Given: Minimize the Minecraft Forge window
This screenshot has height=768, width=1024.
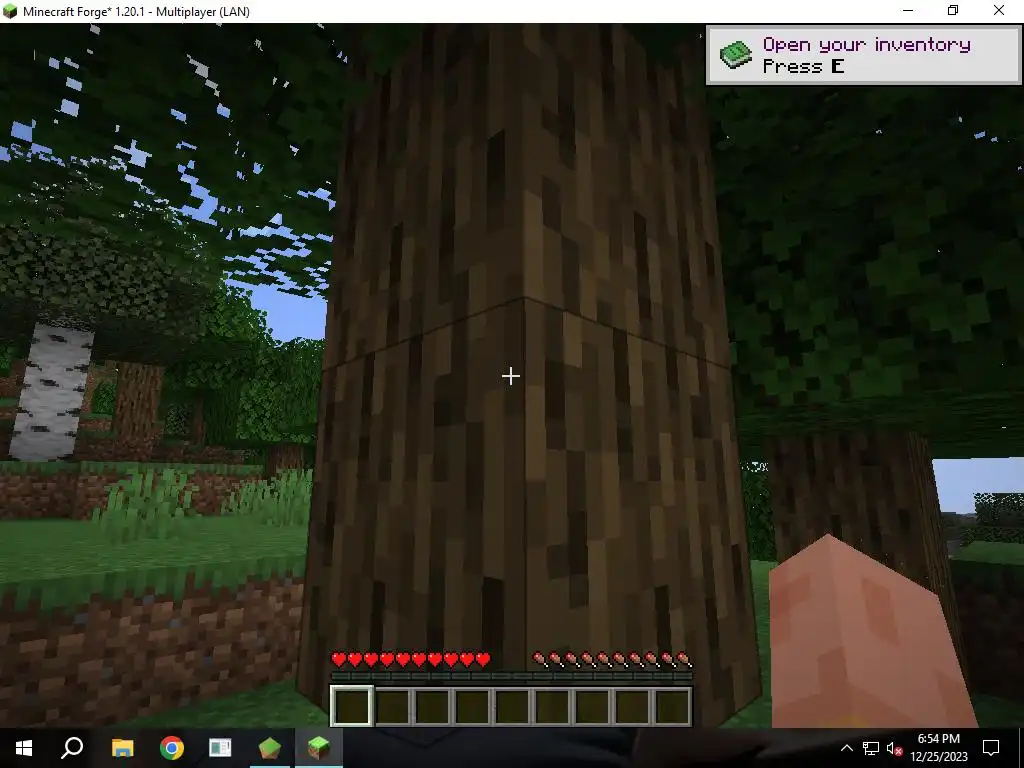Looking at the screenshot, I should point(908,10).
